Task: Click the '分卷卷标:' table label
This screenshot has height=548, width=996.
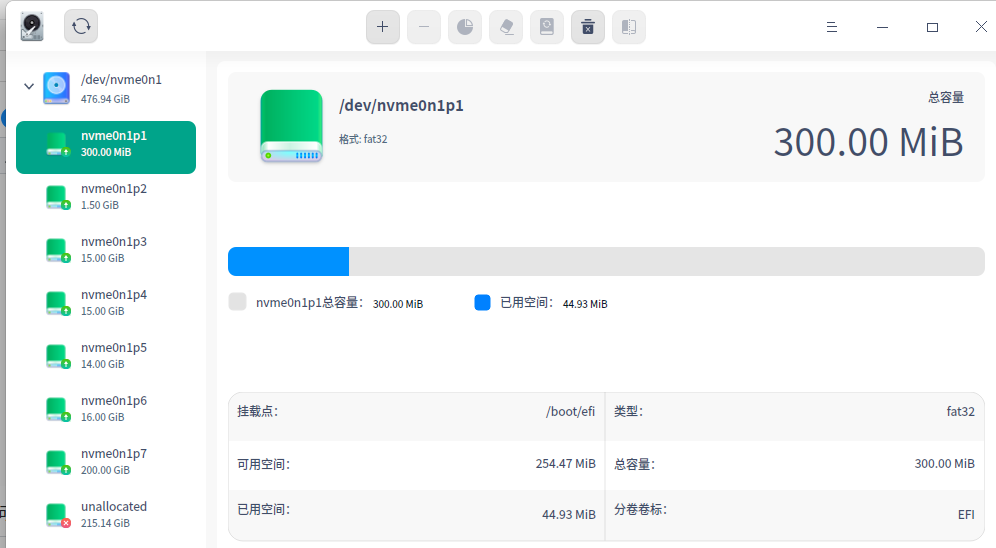Action: (x=640, y=509)
